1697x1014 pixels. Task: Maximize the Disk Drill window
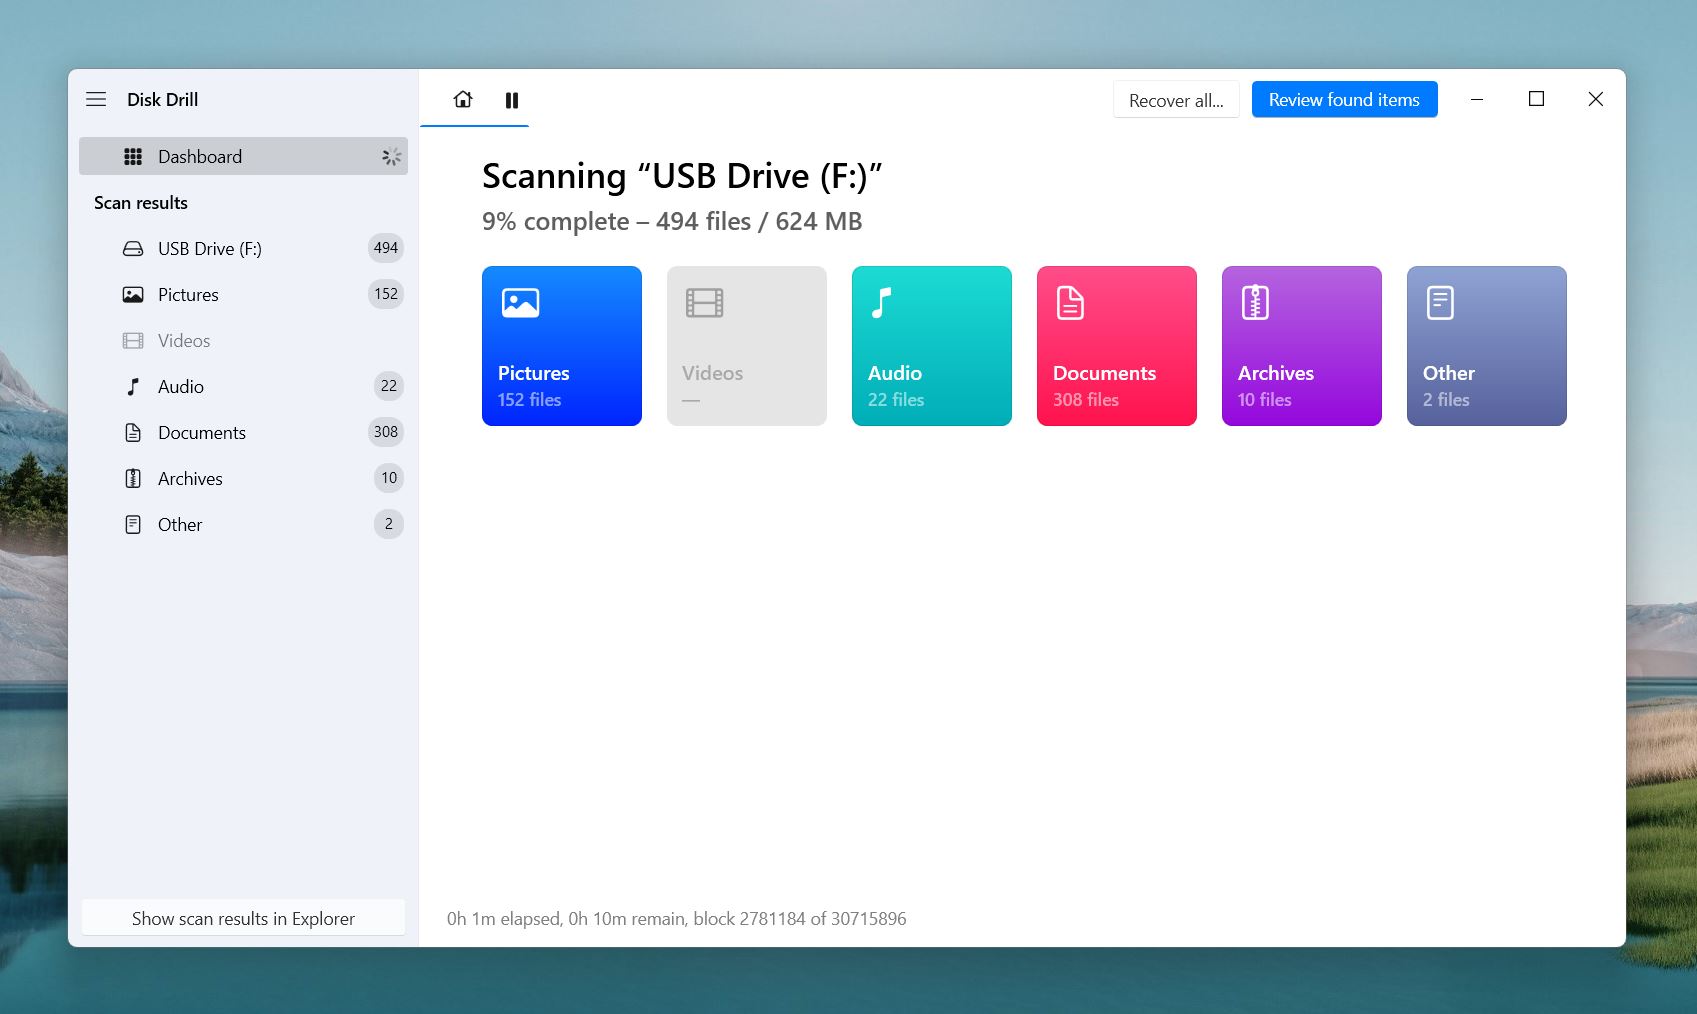pyautogui.click(x=1536, y=99)
